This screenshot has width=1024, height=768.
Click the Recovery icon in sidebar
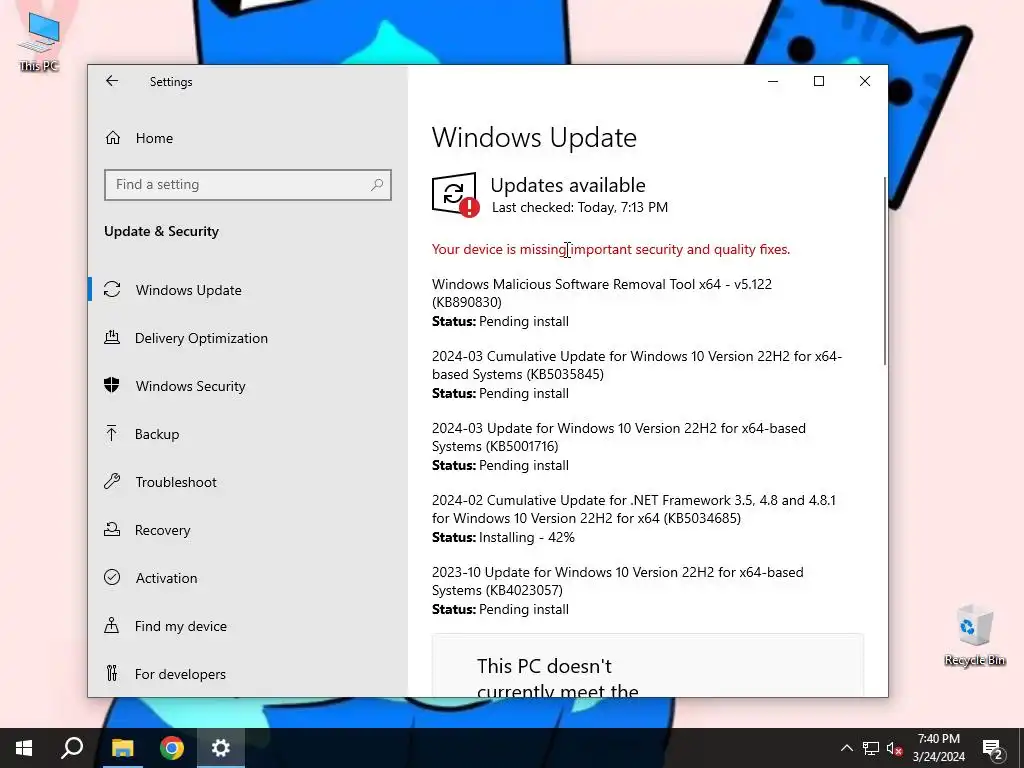pos(112,530)
